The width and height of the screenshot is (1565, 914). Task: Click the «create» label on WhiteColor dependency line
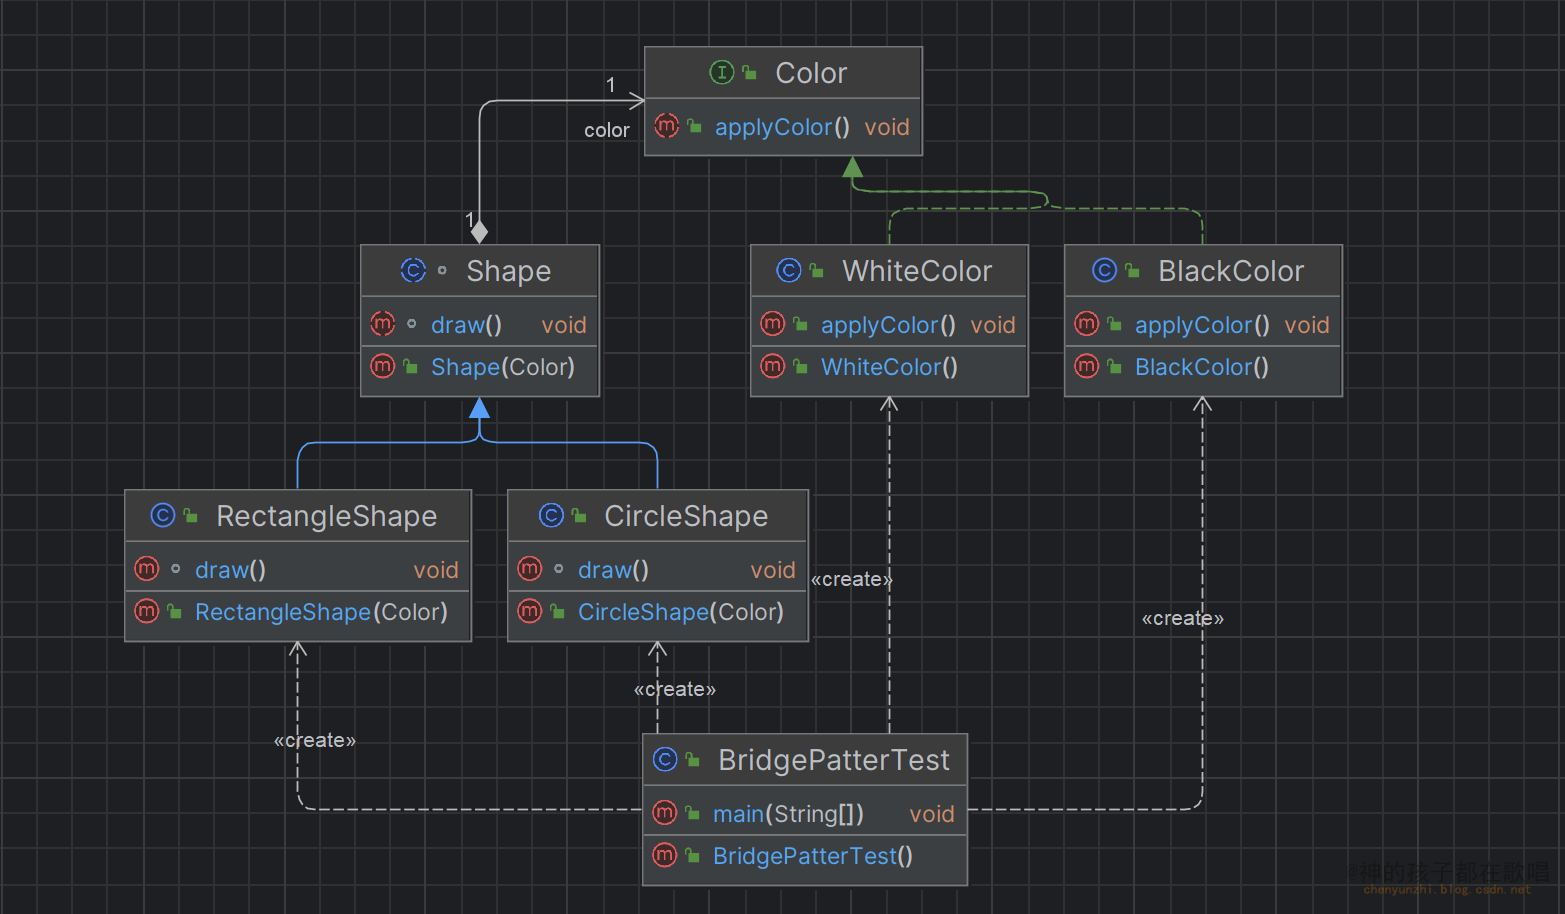(x=851, y=579)
